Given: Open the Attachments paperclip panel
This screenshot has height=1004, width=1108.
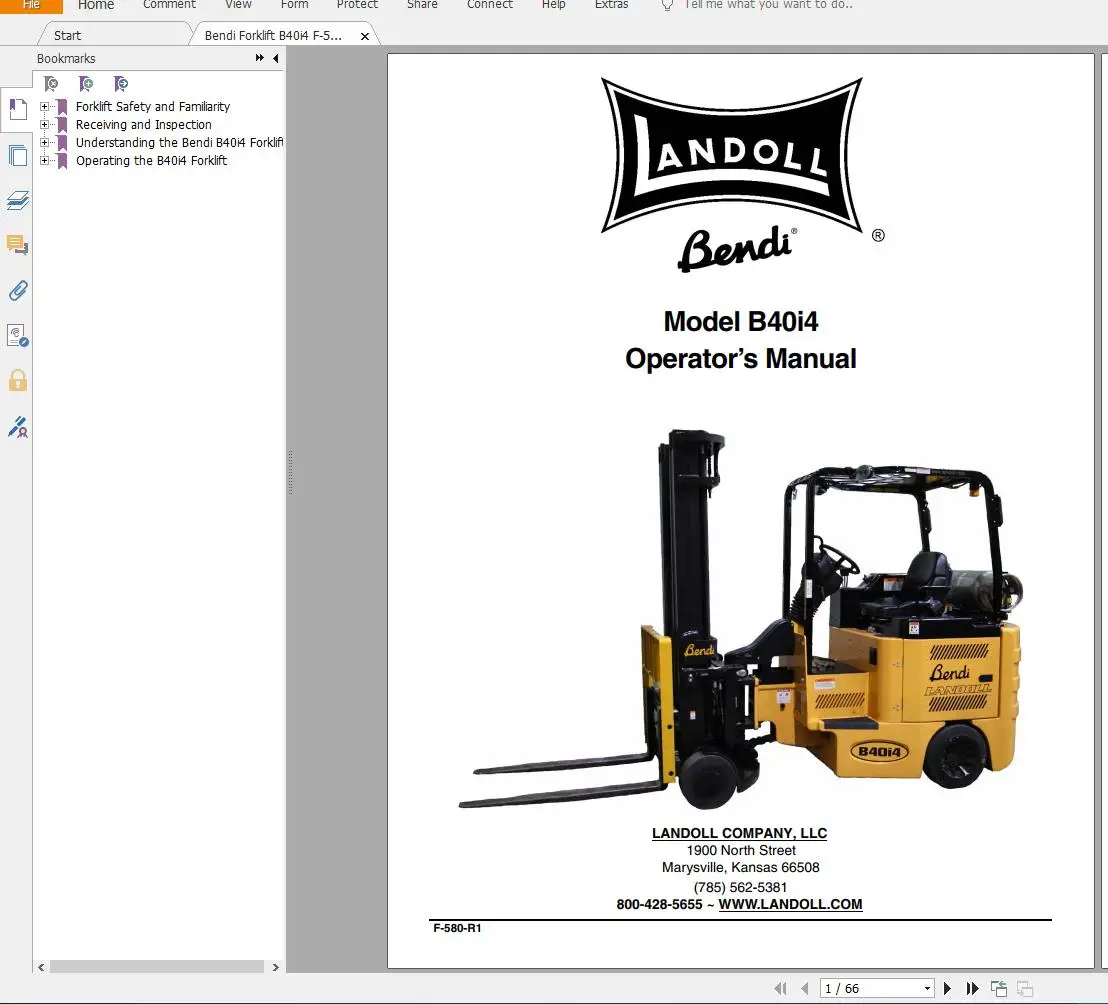Looking at the screenshot, I should (17, 291).
